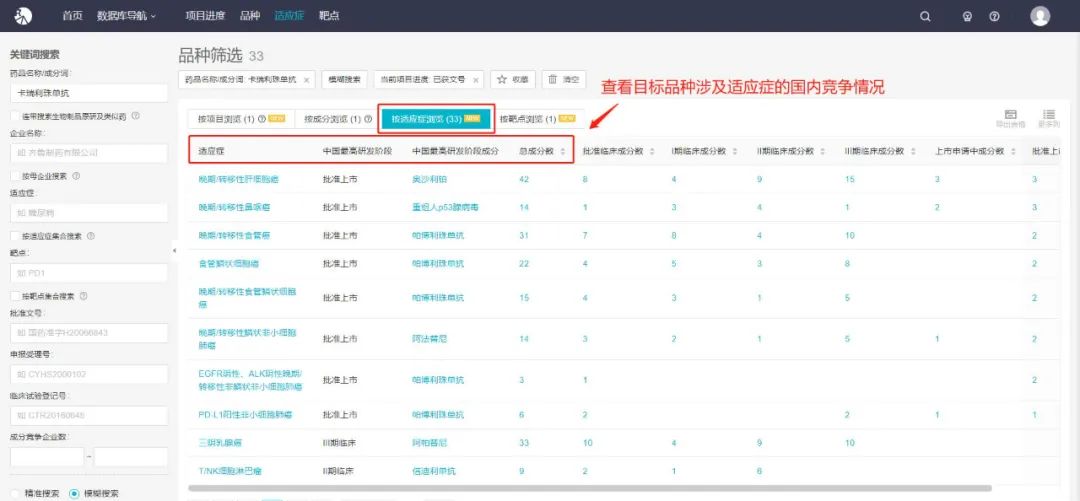
Task: Open the user avatar menu
Action: coord(1040,16)
